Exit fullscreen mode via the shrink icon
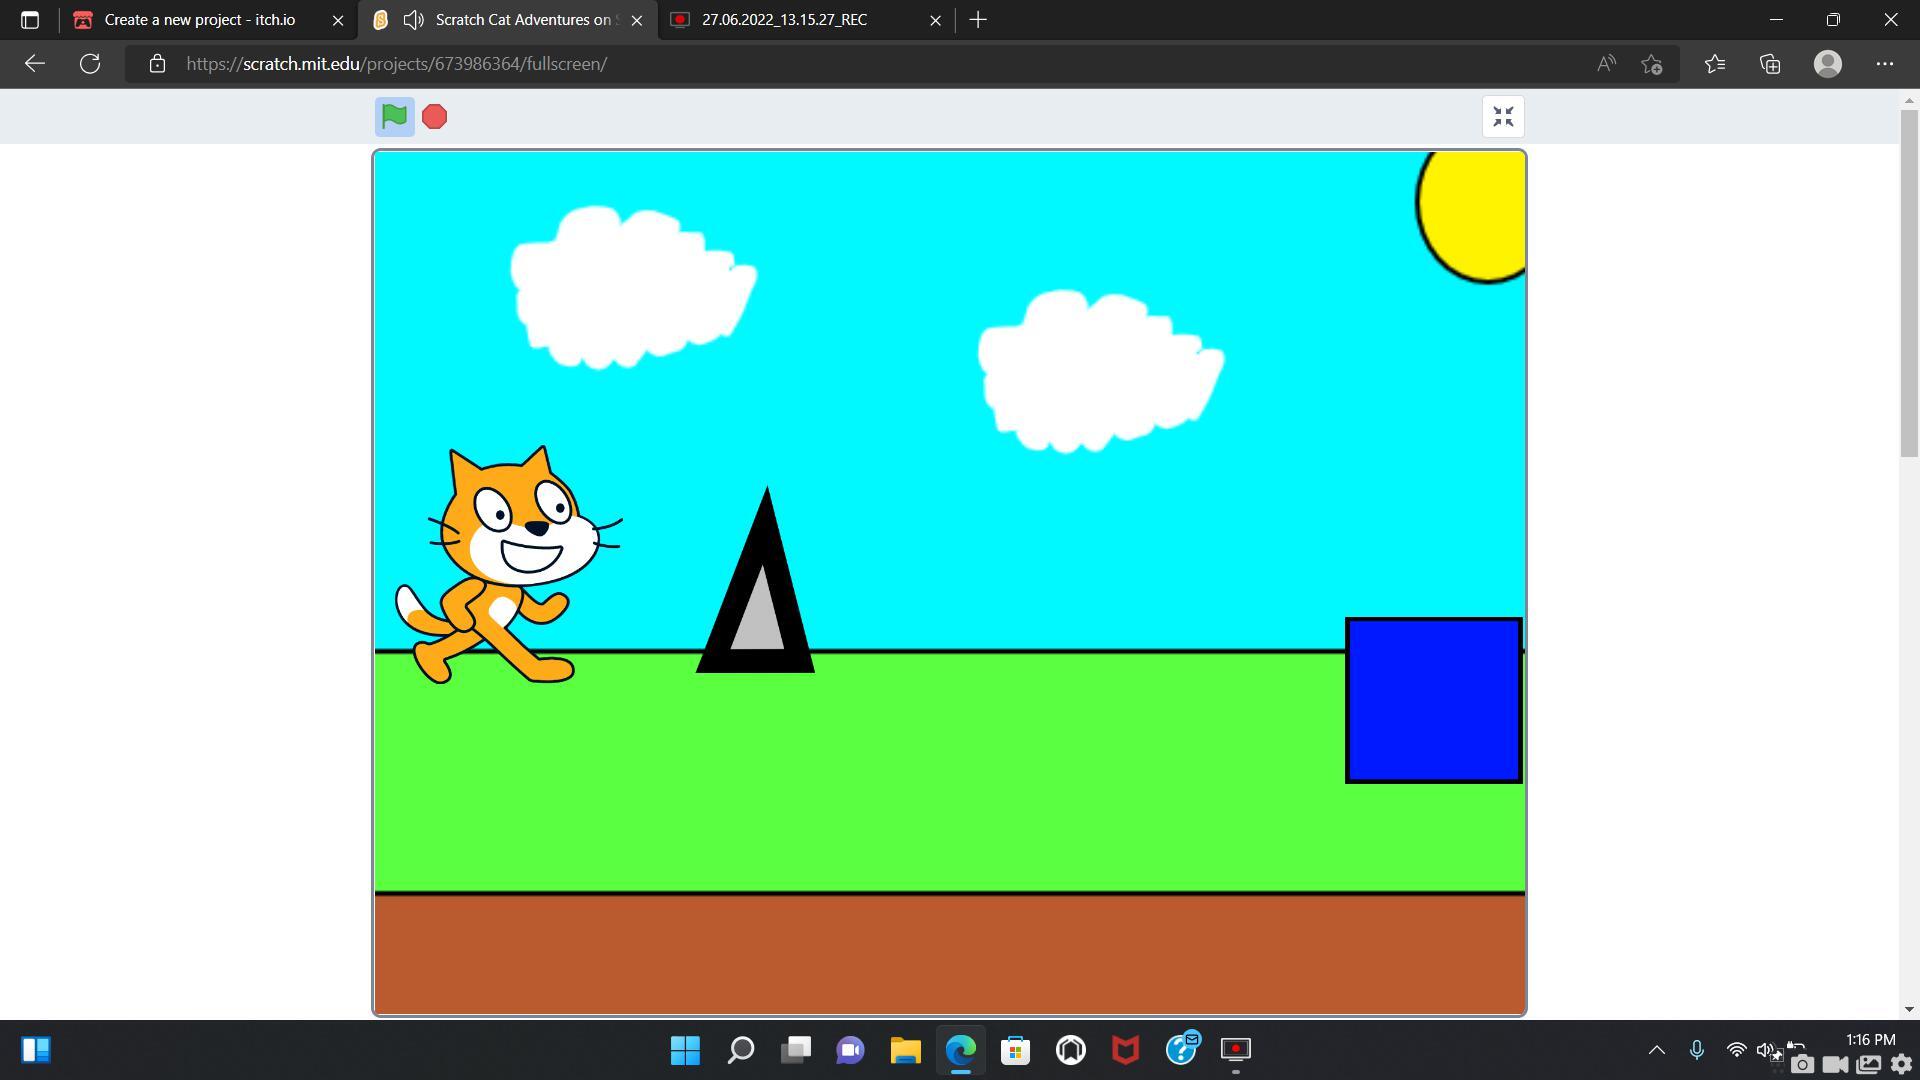 (x=1502, y=116)
